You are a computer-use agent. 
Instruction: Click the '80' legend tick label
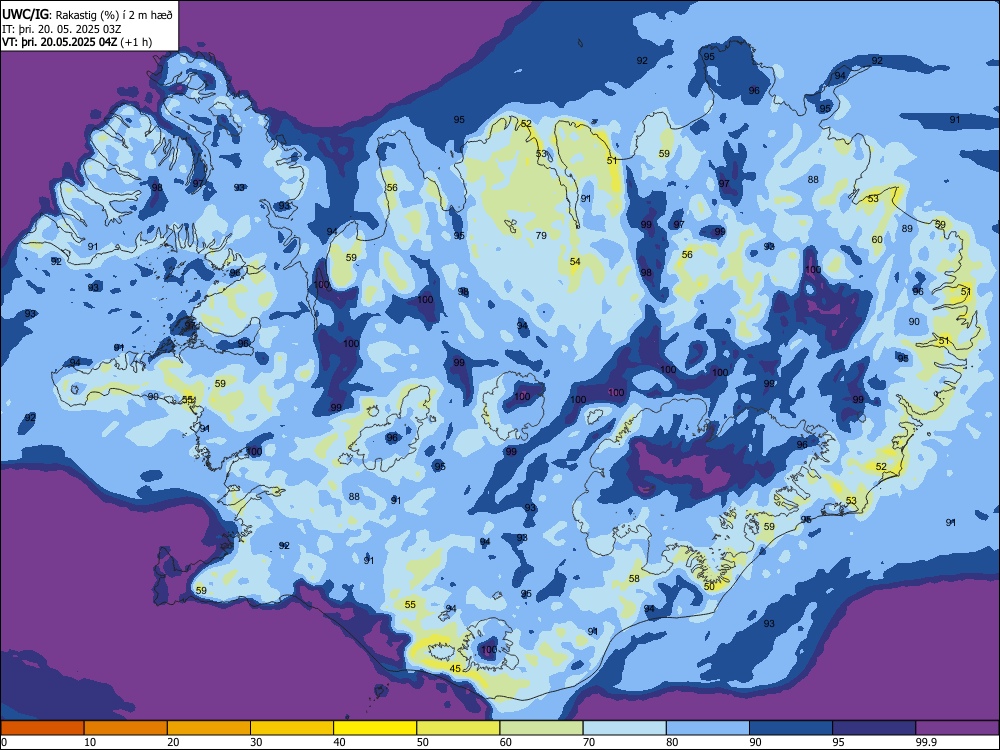click(x=672, y=742)
